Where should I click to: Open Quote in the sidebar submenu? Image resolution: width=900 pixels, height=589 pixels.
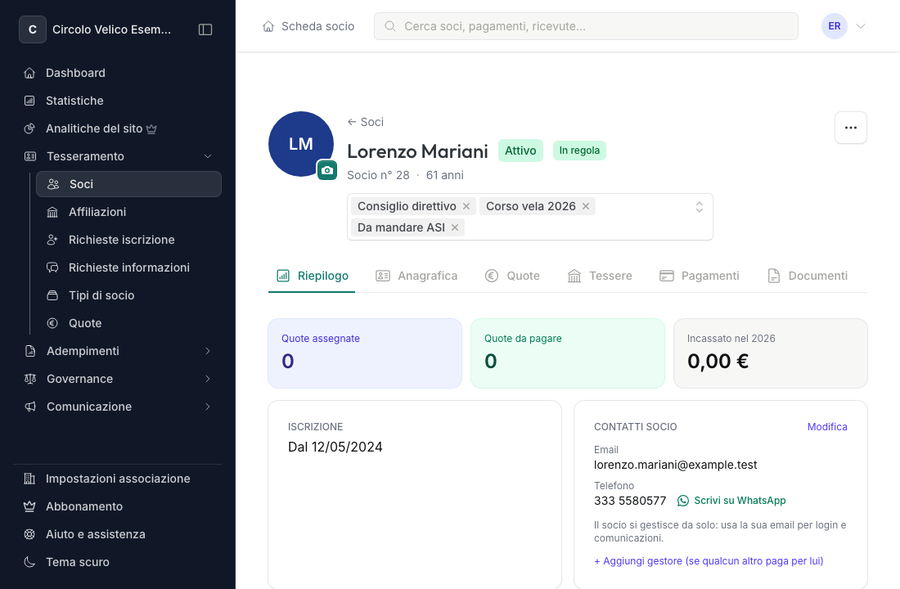(x=129, y=323)
